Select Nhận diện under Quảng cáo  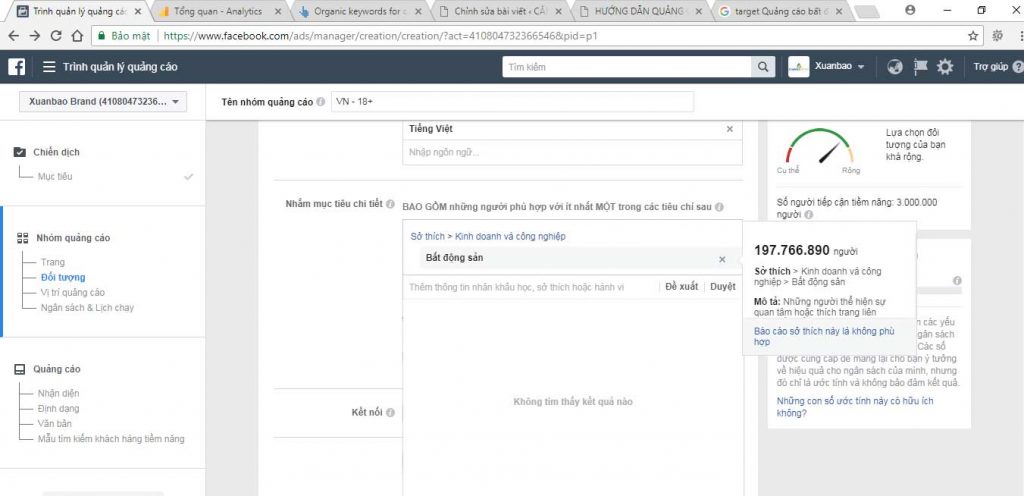click(x=59, y=394)
